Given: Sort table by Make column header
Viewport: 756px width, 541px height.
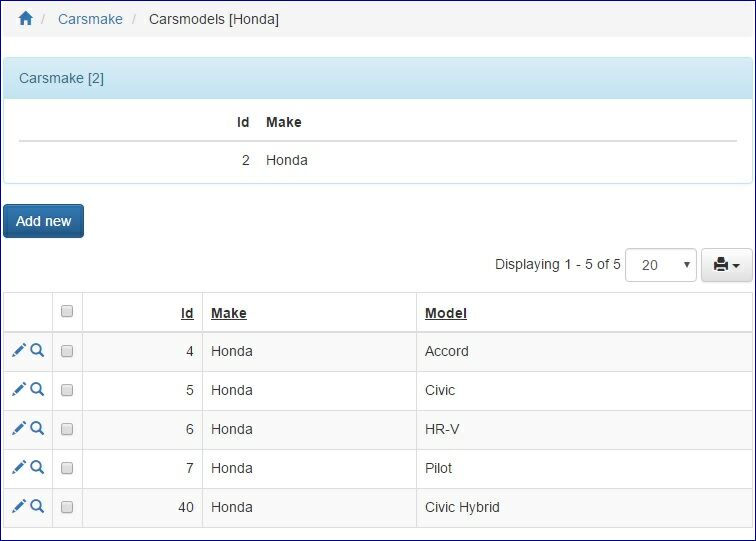Looking at the screenshot, I should pyautogui.click(x=229, y=313).
